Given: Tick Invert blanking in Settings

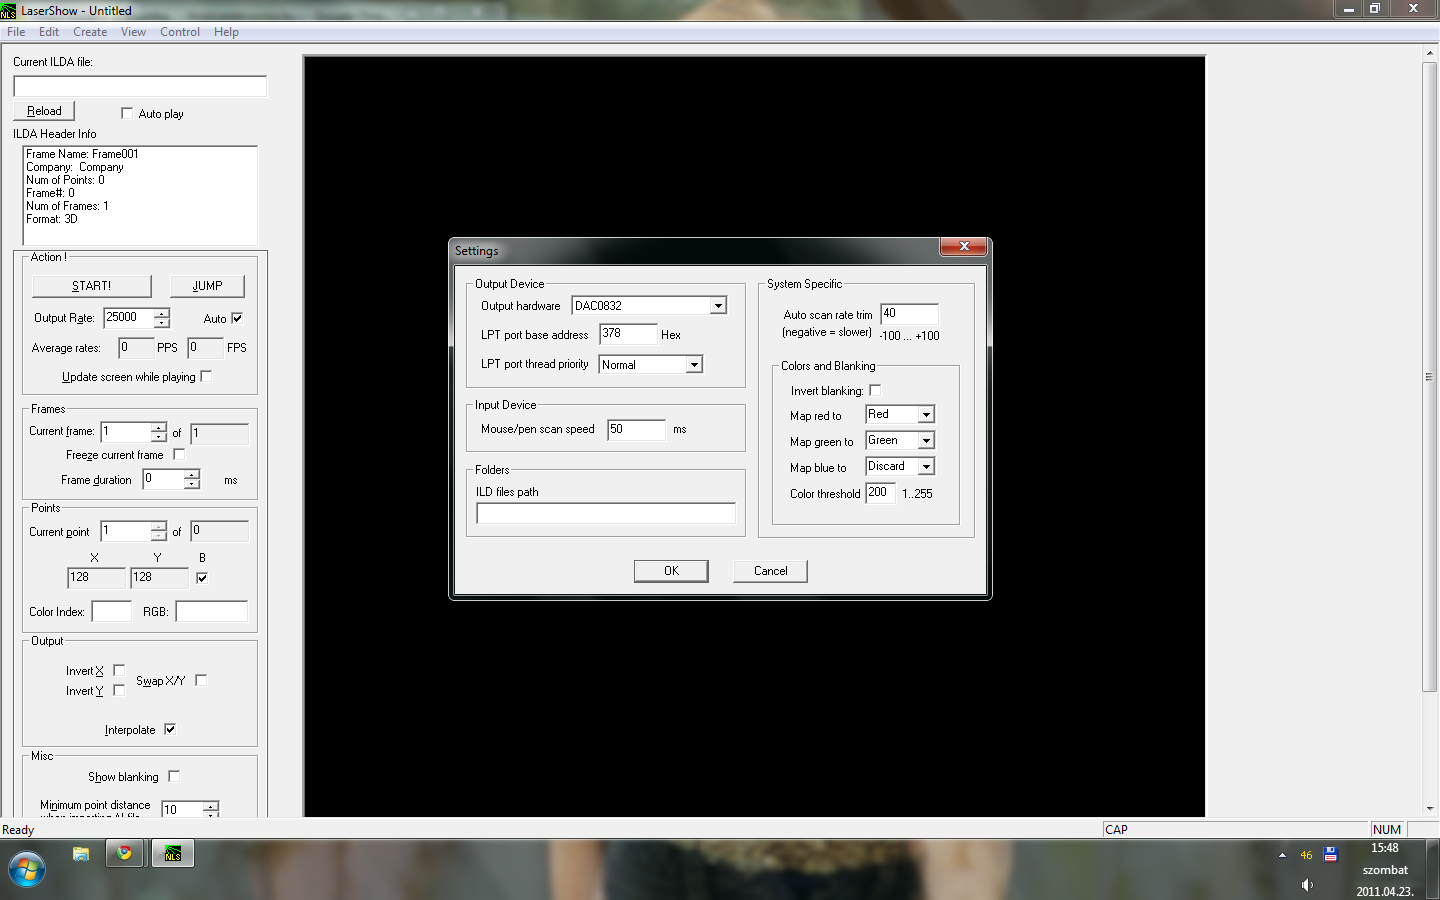Looking at the screenshot, I should click(x=875, y=390).
